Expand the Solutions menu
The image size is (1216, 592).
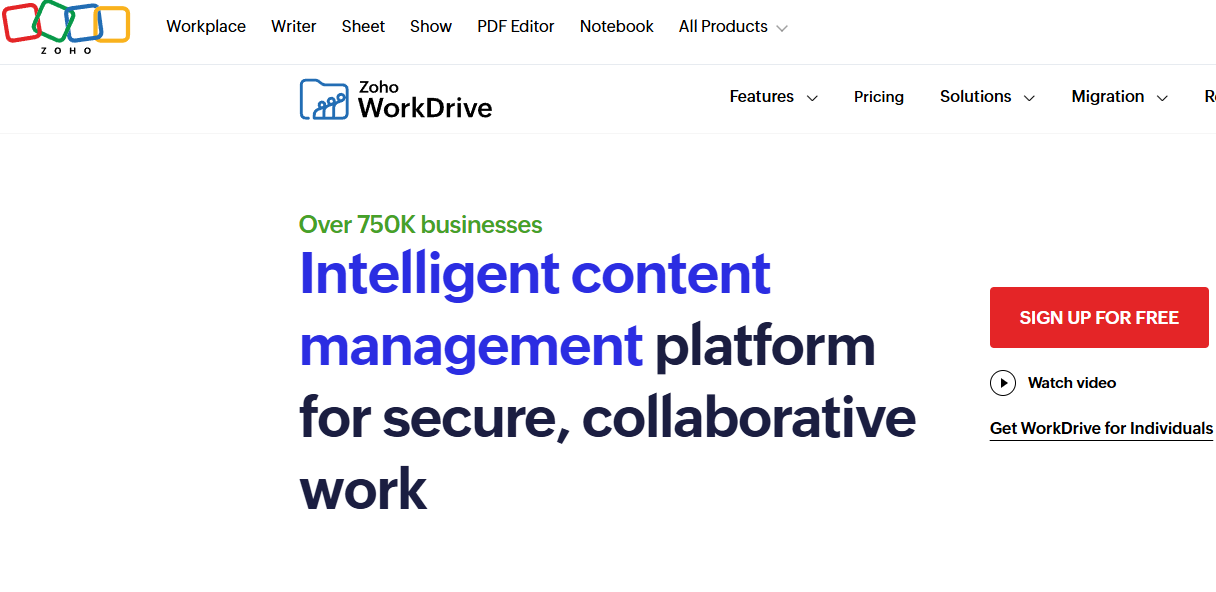987,97
